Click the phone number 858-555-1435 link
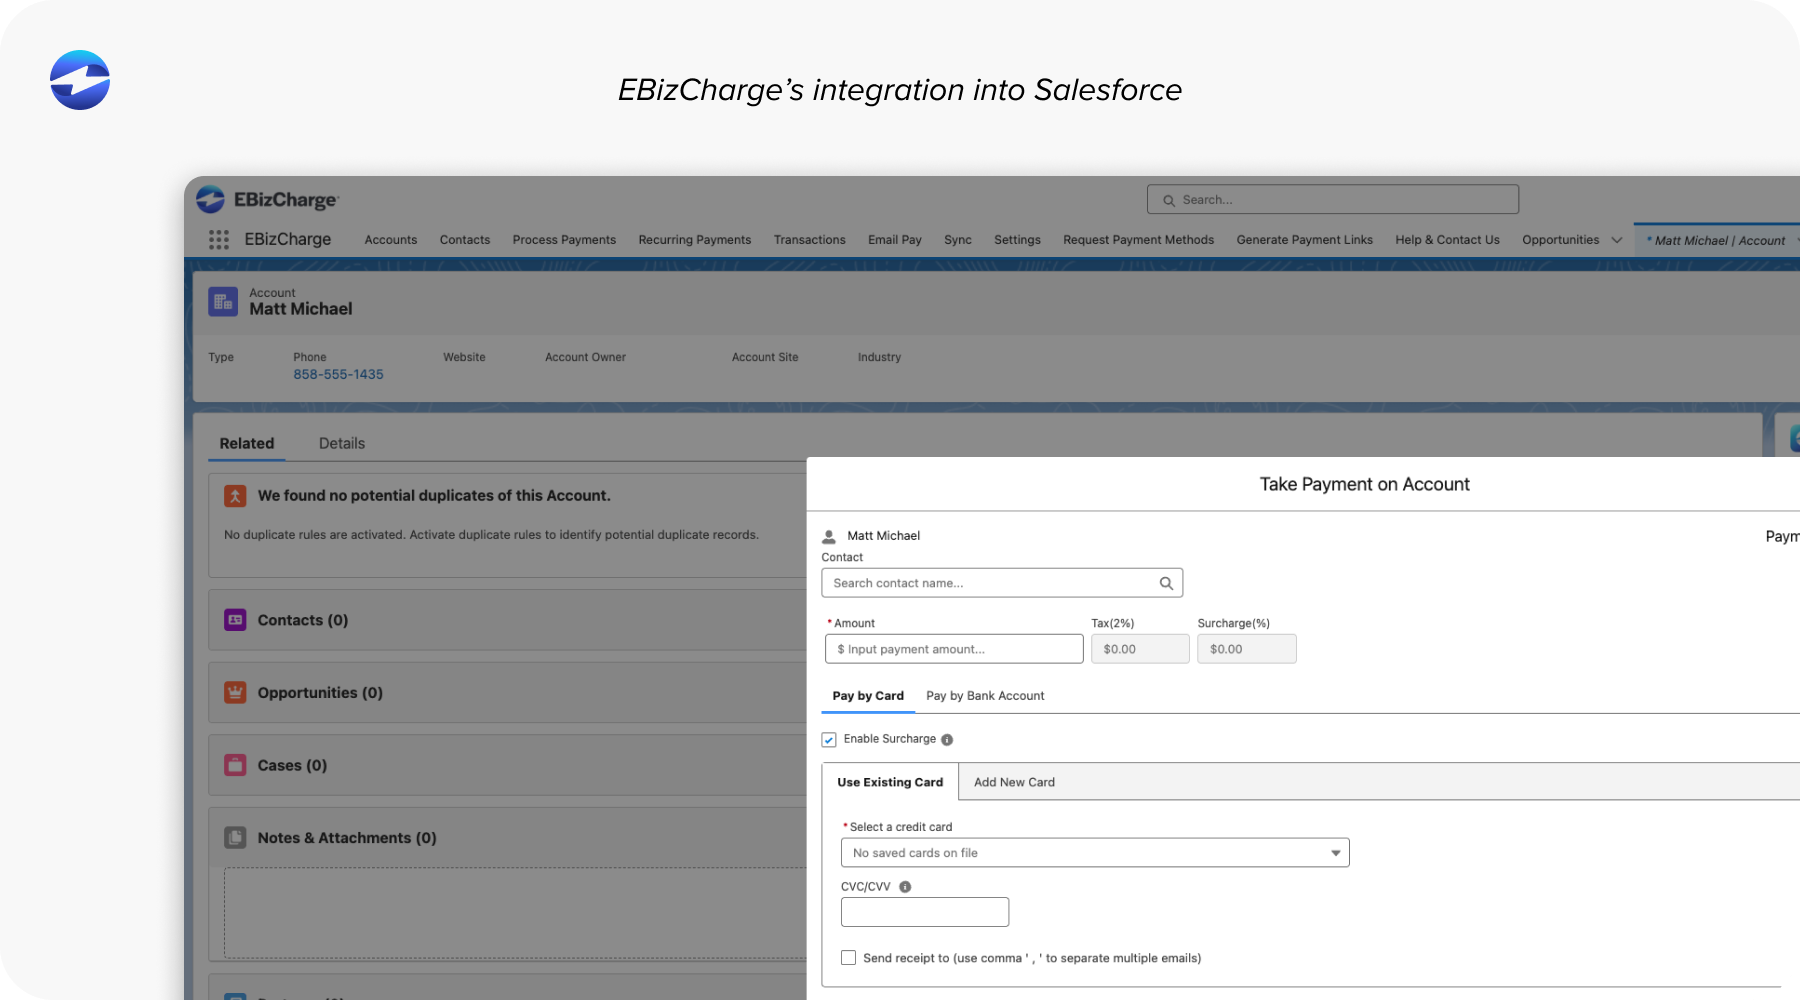 [x=338, y=374]
